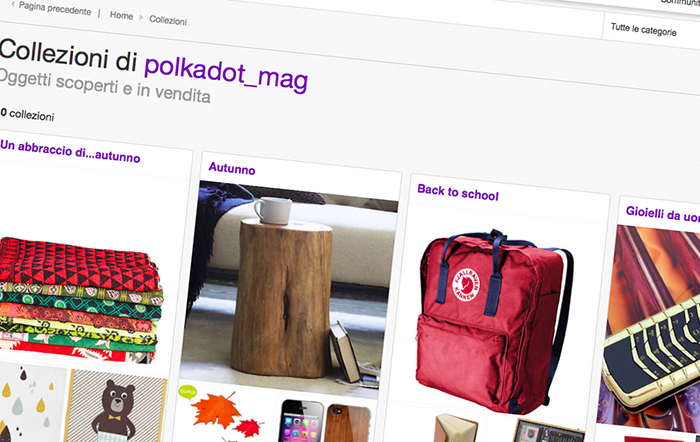Open the Home breadcrumb link
Viewport: 700px width, 442px height.
(x=121, y=15)
